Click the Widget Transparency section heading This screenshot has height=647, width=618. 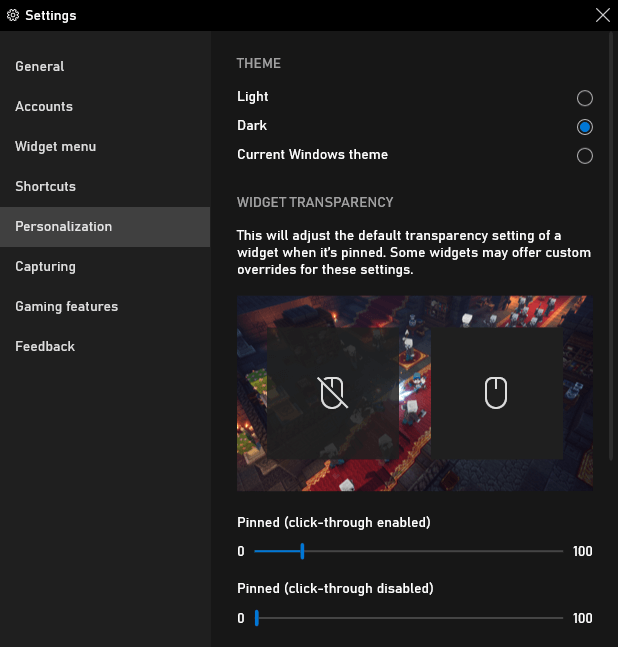click(315, 202)
